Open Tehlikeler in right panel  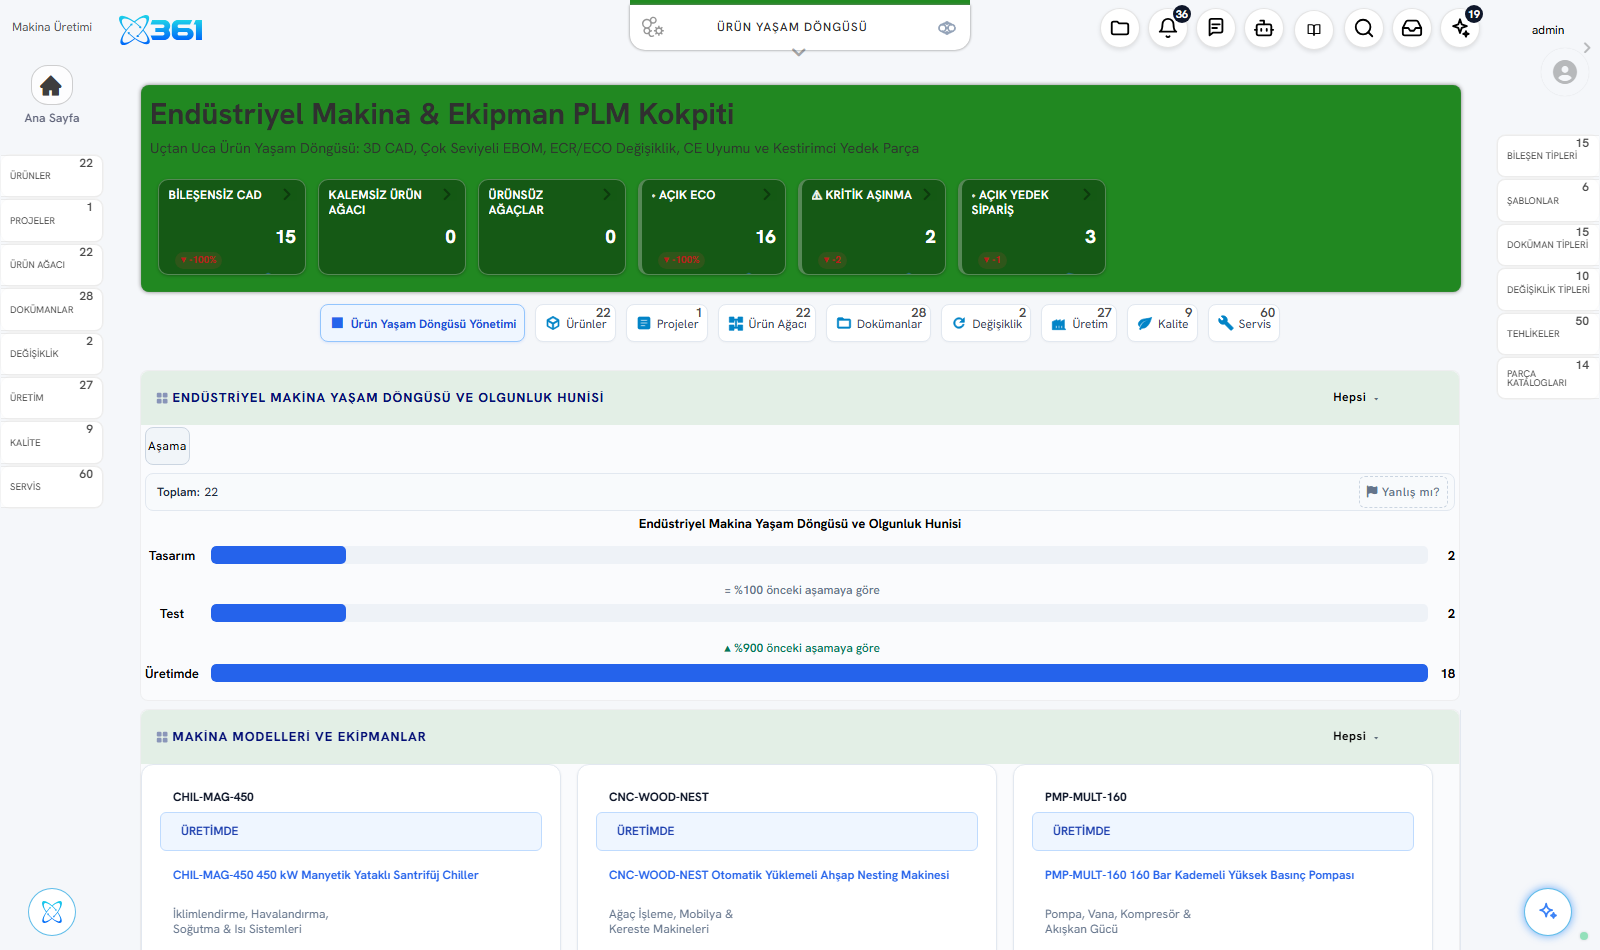pos(1548,334)
